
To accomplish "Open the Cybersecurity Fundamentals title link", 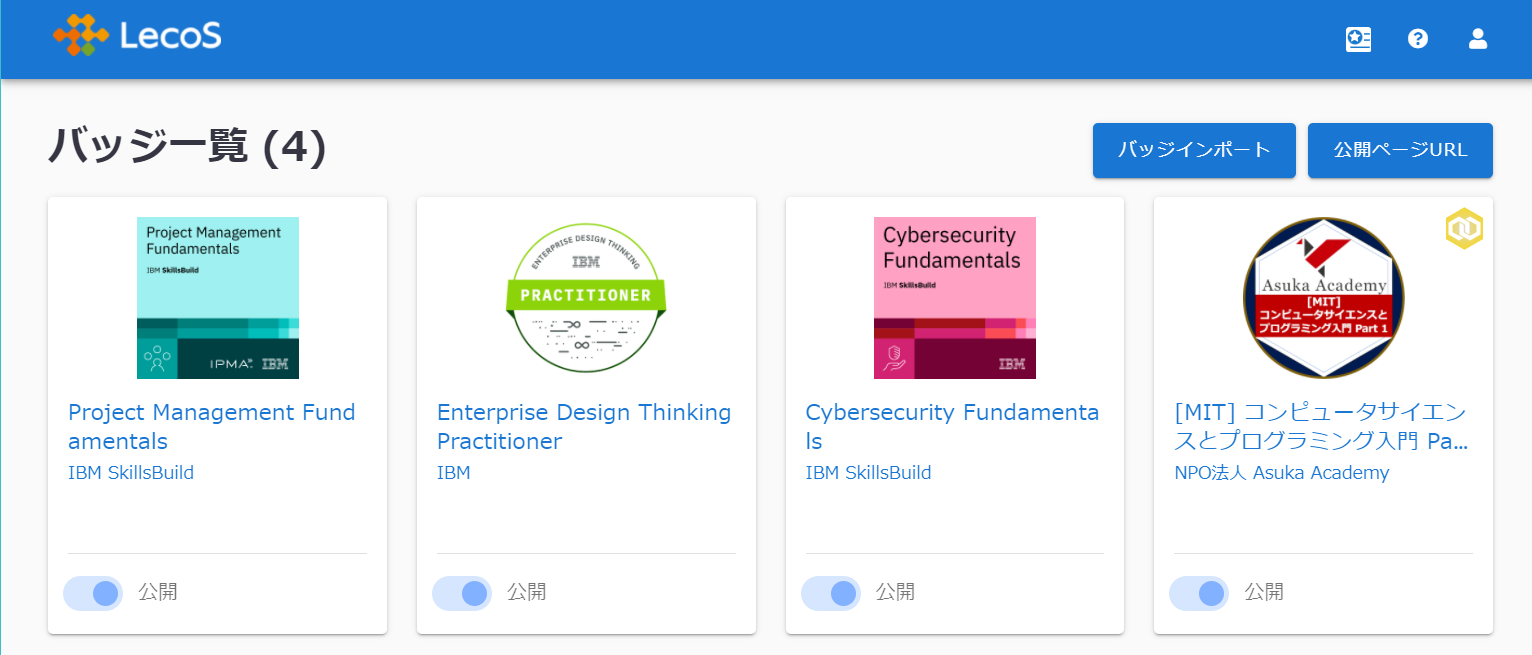I will [952, 427].
